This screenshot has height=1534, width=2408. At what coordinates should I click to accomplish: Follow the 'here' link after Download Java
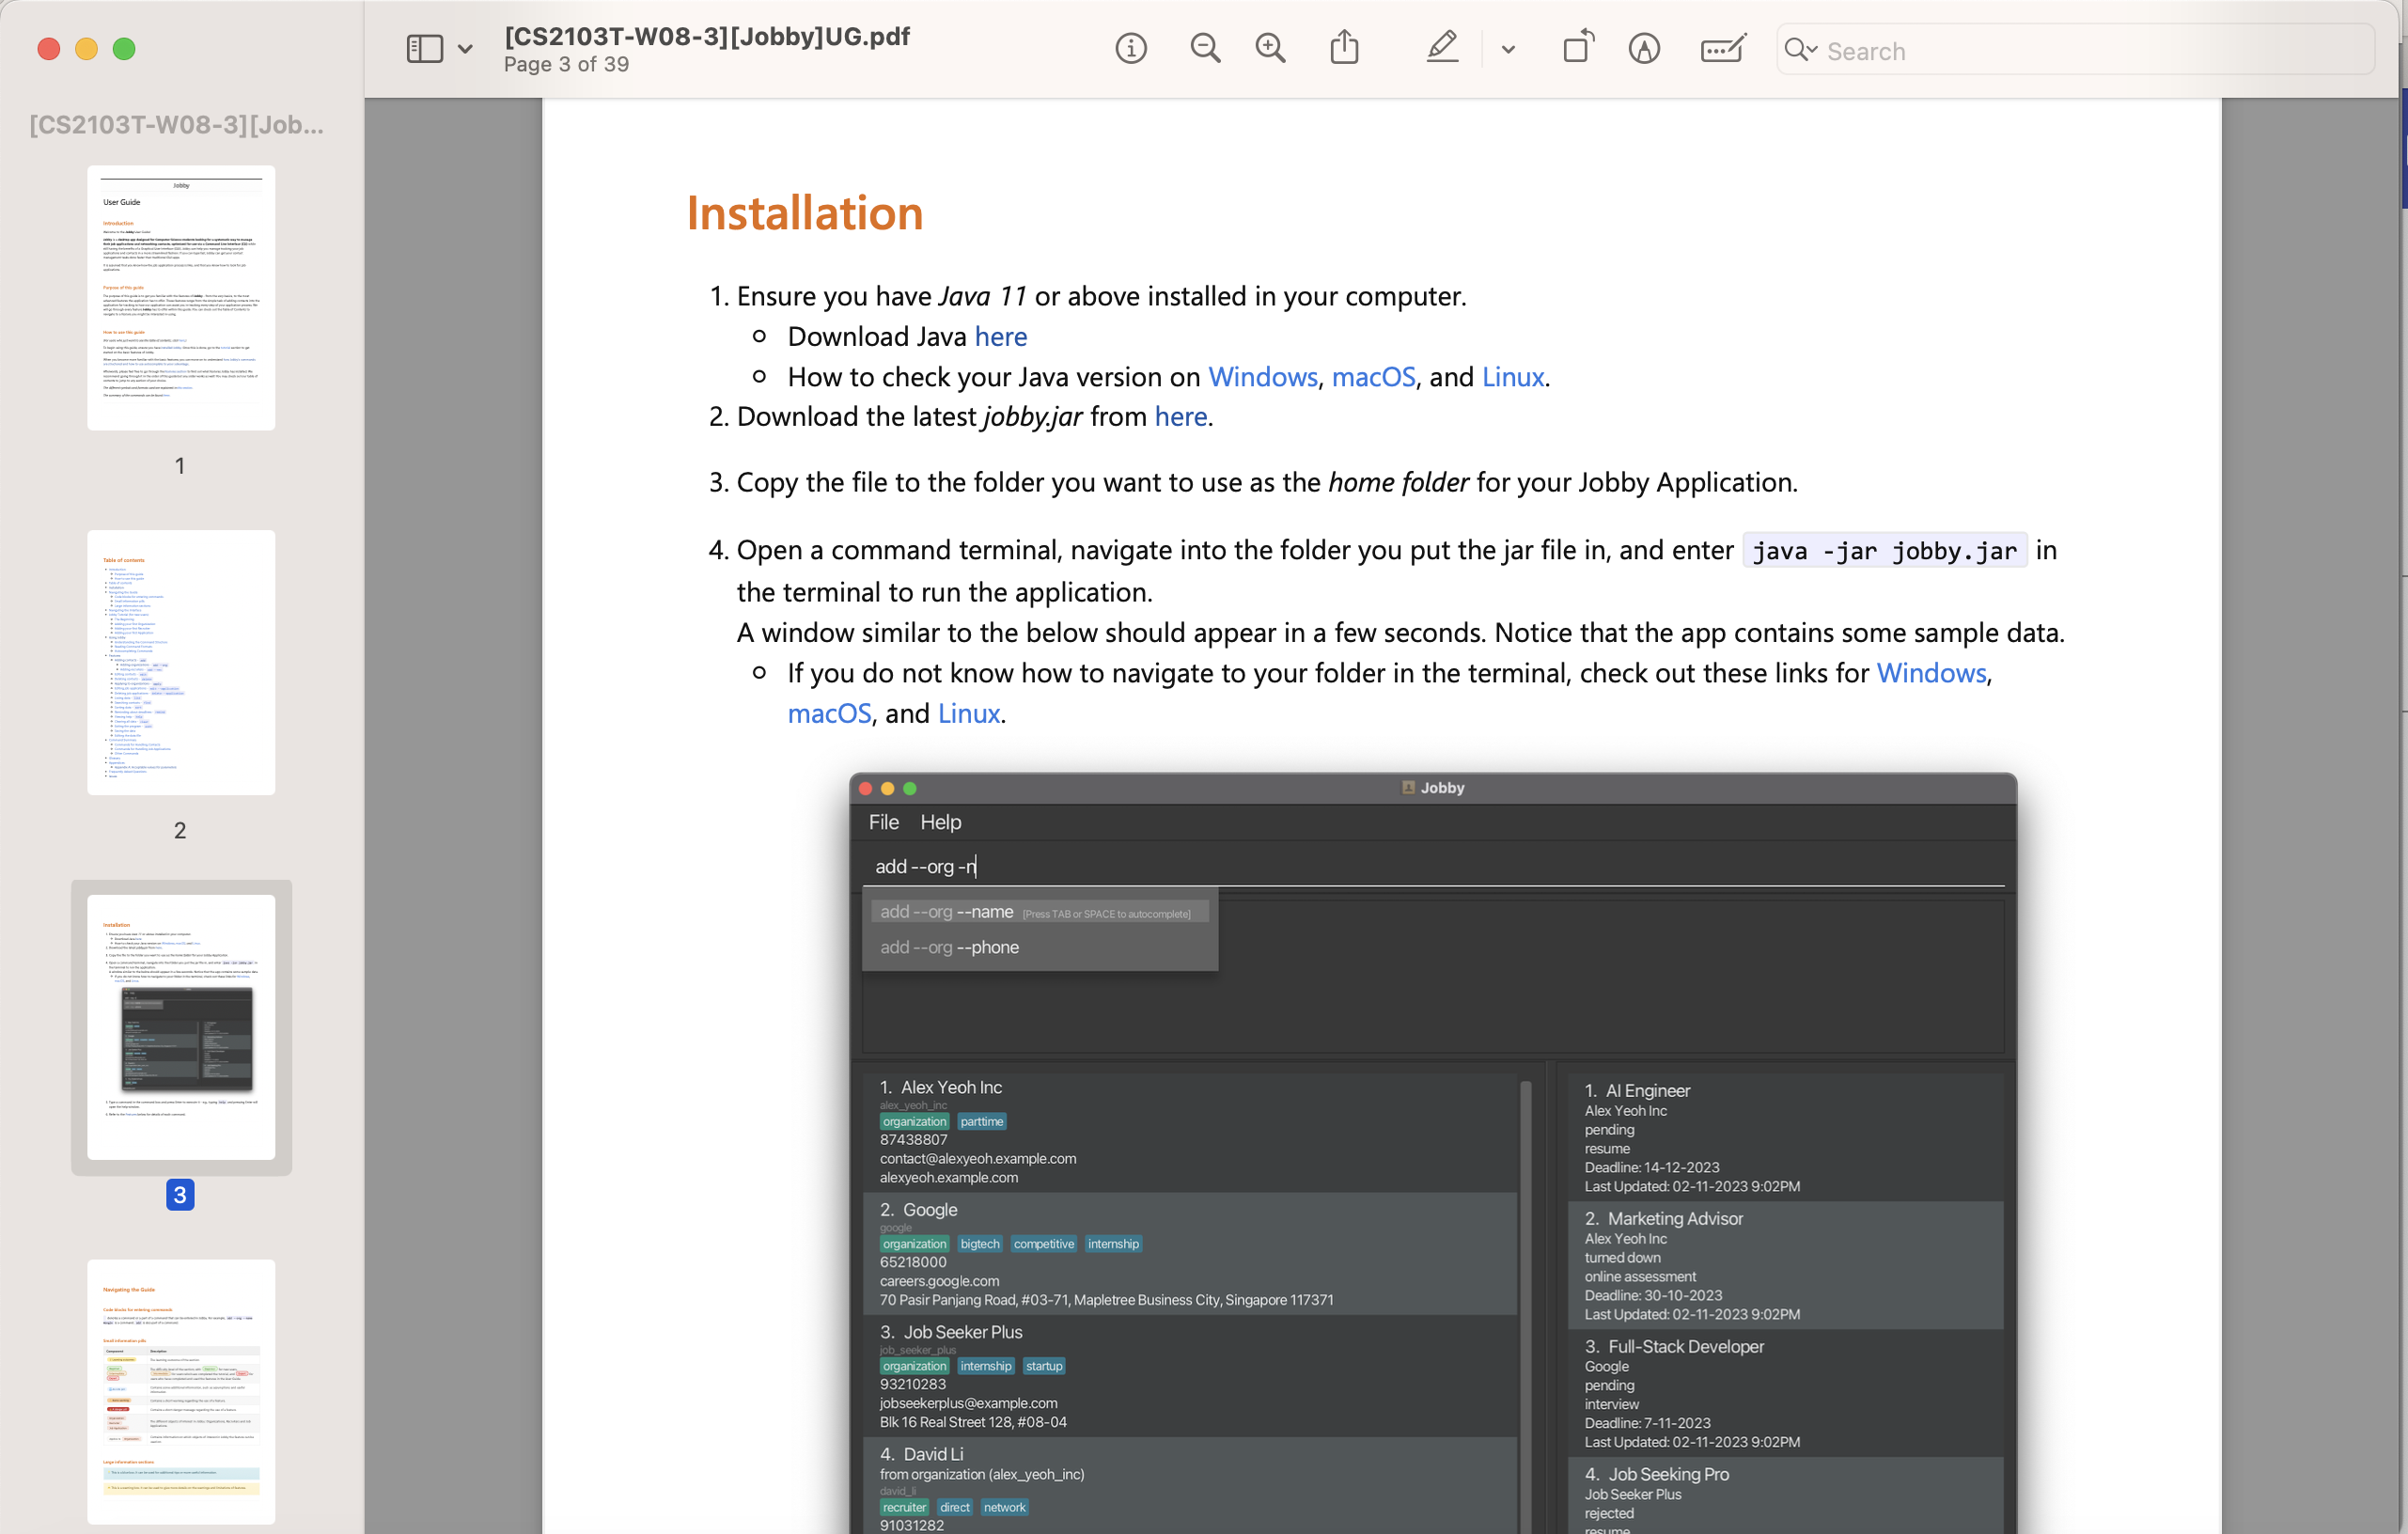coord(1000,337)
